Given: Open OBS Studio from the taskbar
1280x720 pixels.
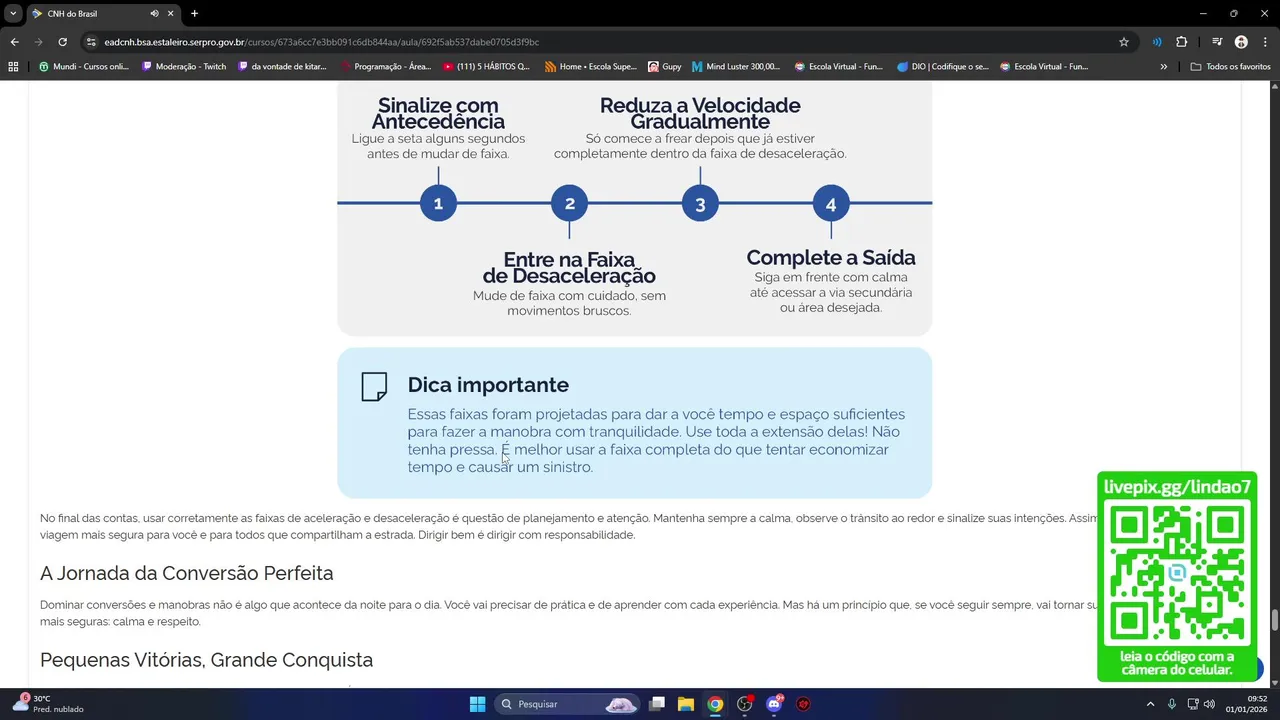Looking at the screenshot, I should point(745,704).
